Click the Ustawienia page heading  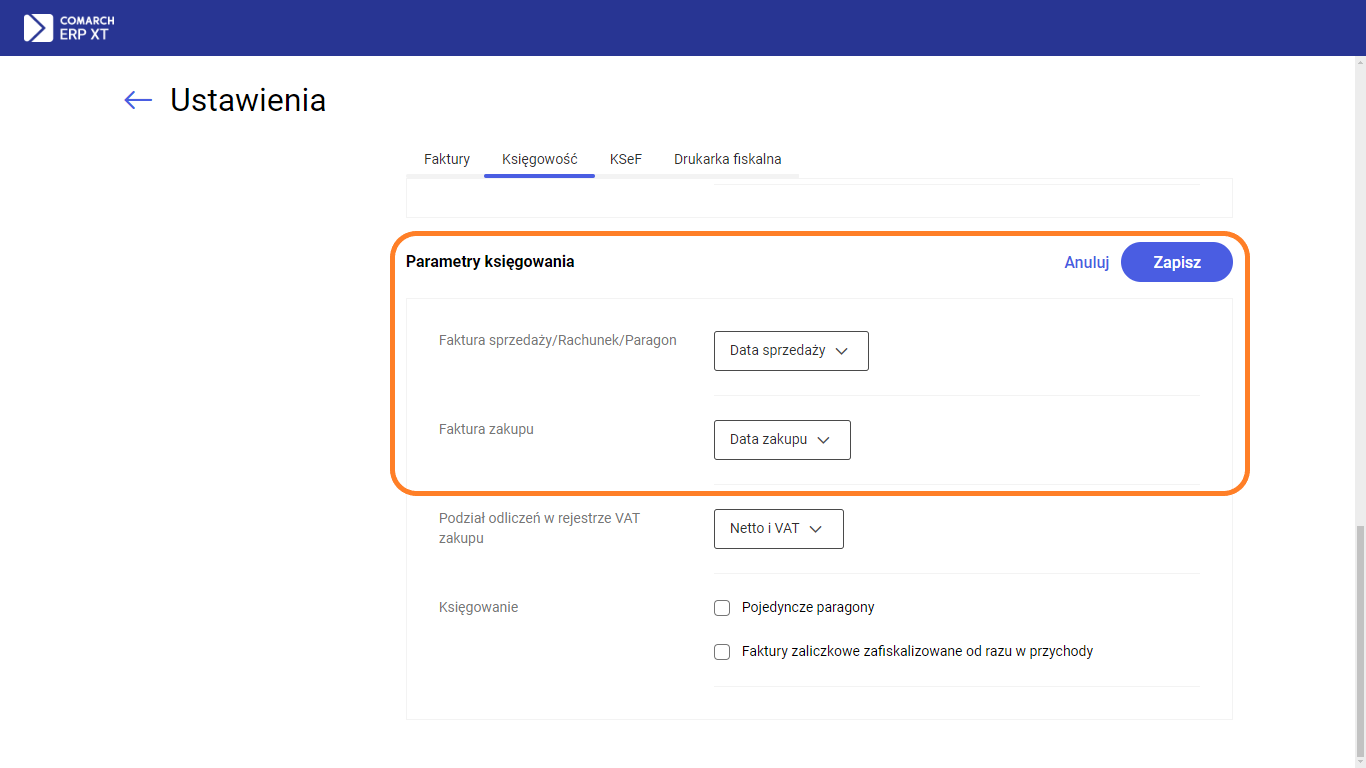(x=248, y=100)
